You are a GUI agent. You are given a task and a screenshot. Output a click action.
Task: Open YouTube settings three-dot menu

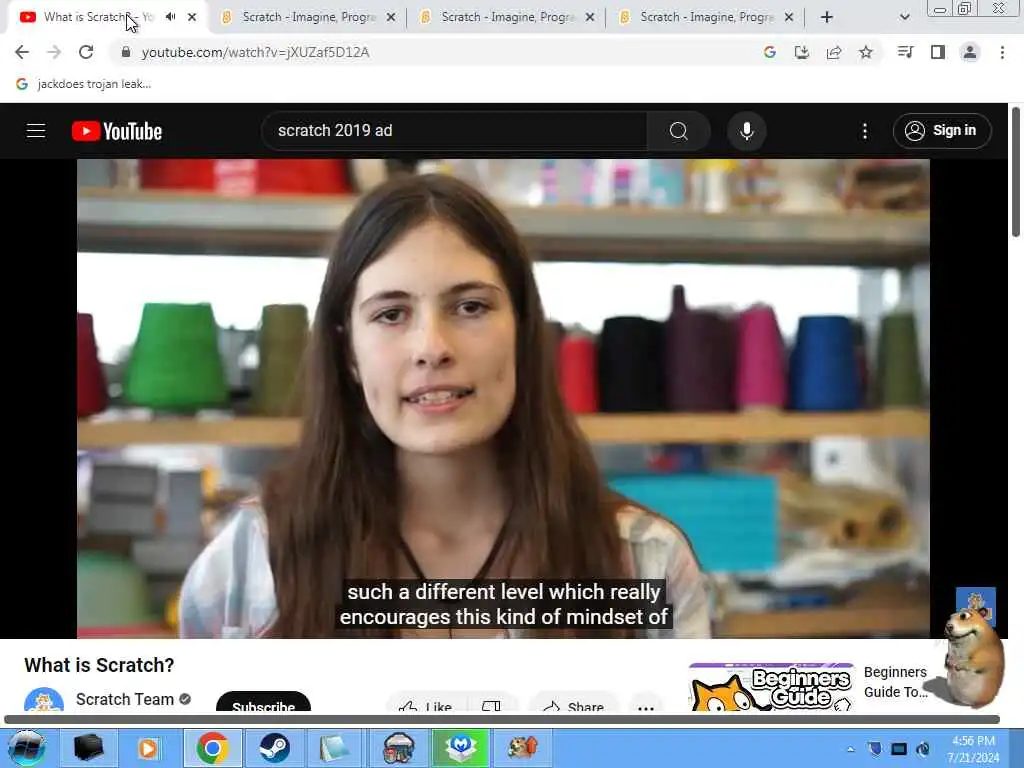click(x=865, y=131)
